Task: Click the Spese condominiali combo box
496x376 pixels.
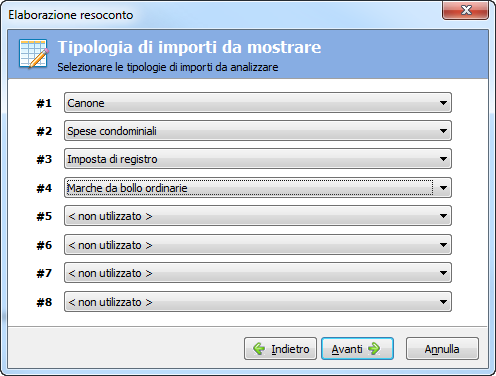Action: click(x=258, y=131)
